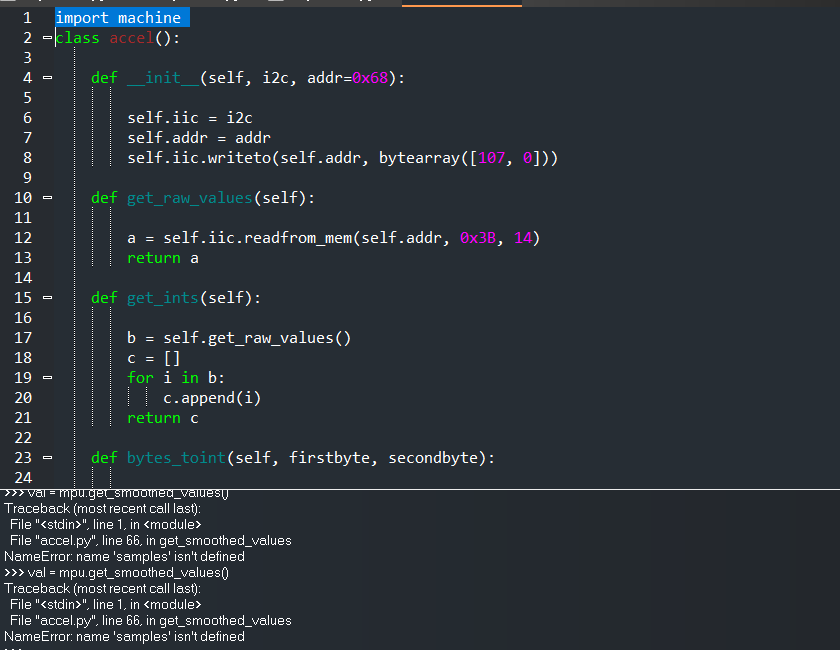Image resolution: width=840 pixels, height=650 pixels.
Task: Click first 'File "<stdin>", line 1' traceback entry
Action: coord(106,524)
